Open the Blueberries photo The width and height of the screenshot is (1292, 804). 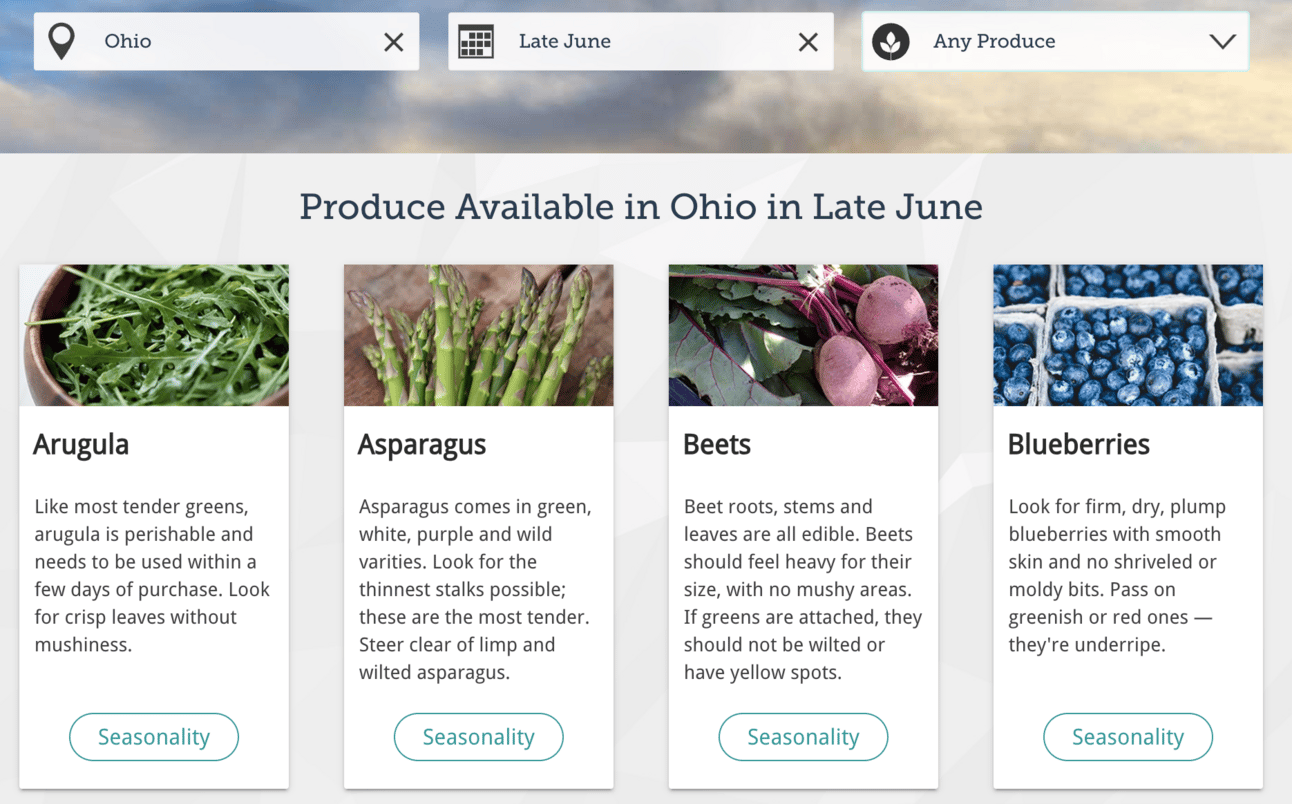click(1128, 335)
